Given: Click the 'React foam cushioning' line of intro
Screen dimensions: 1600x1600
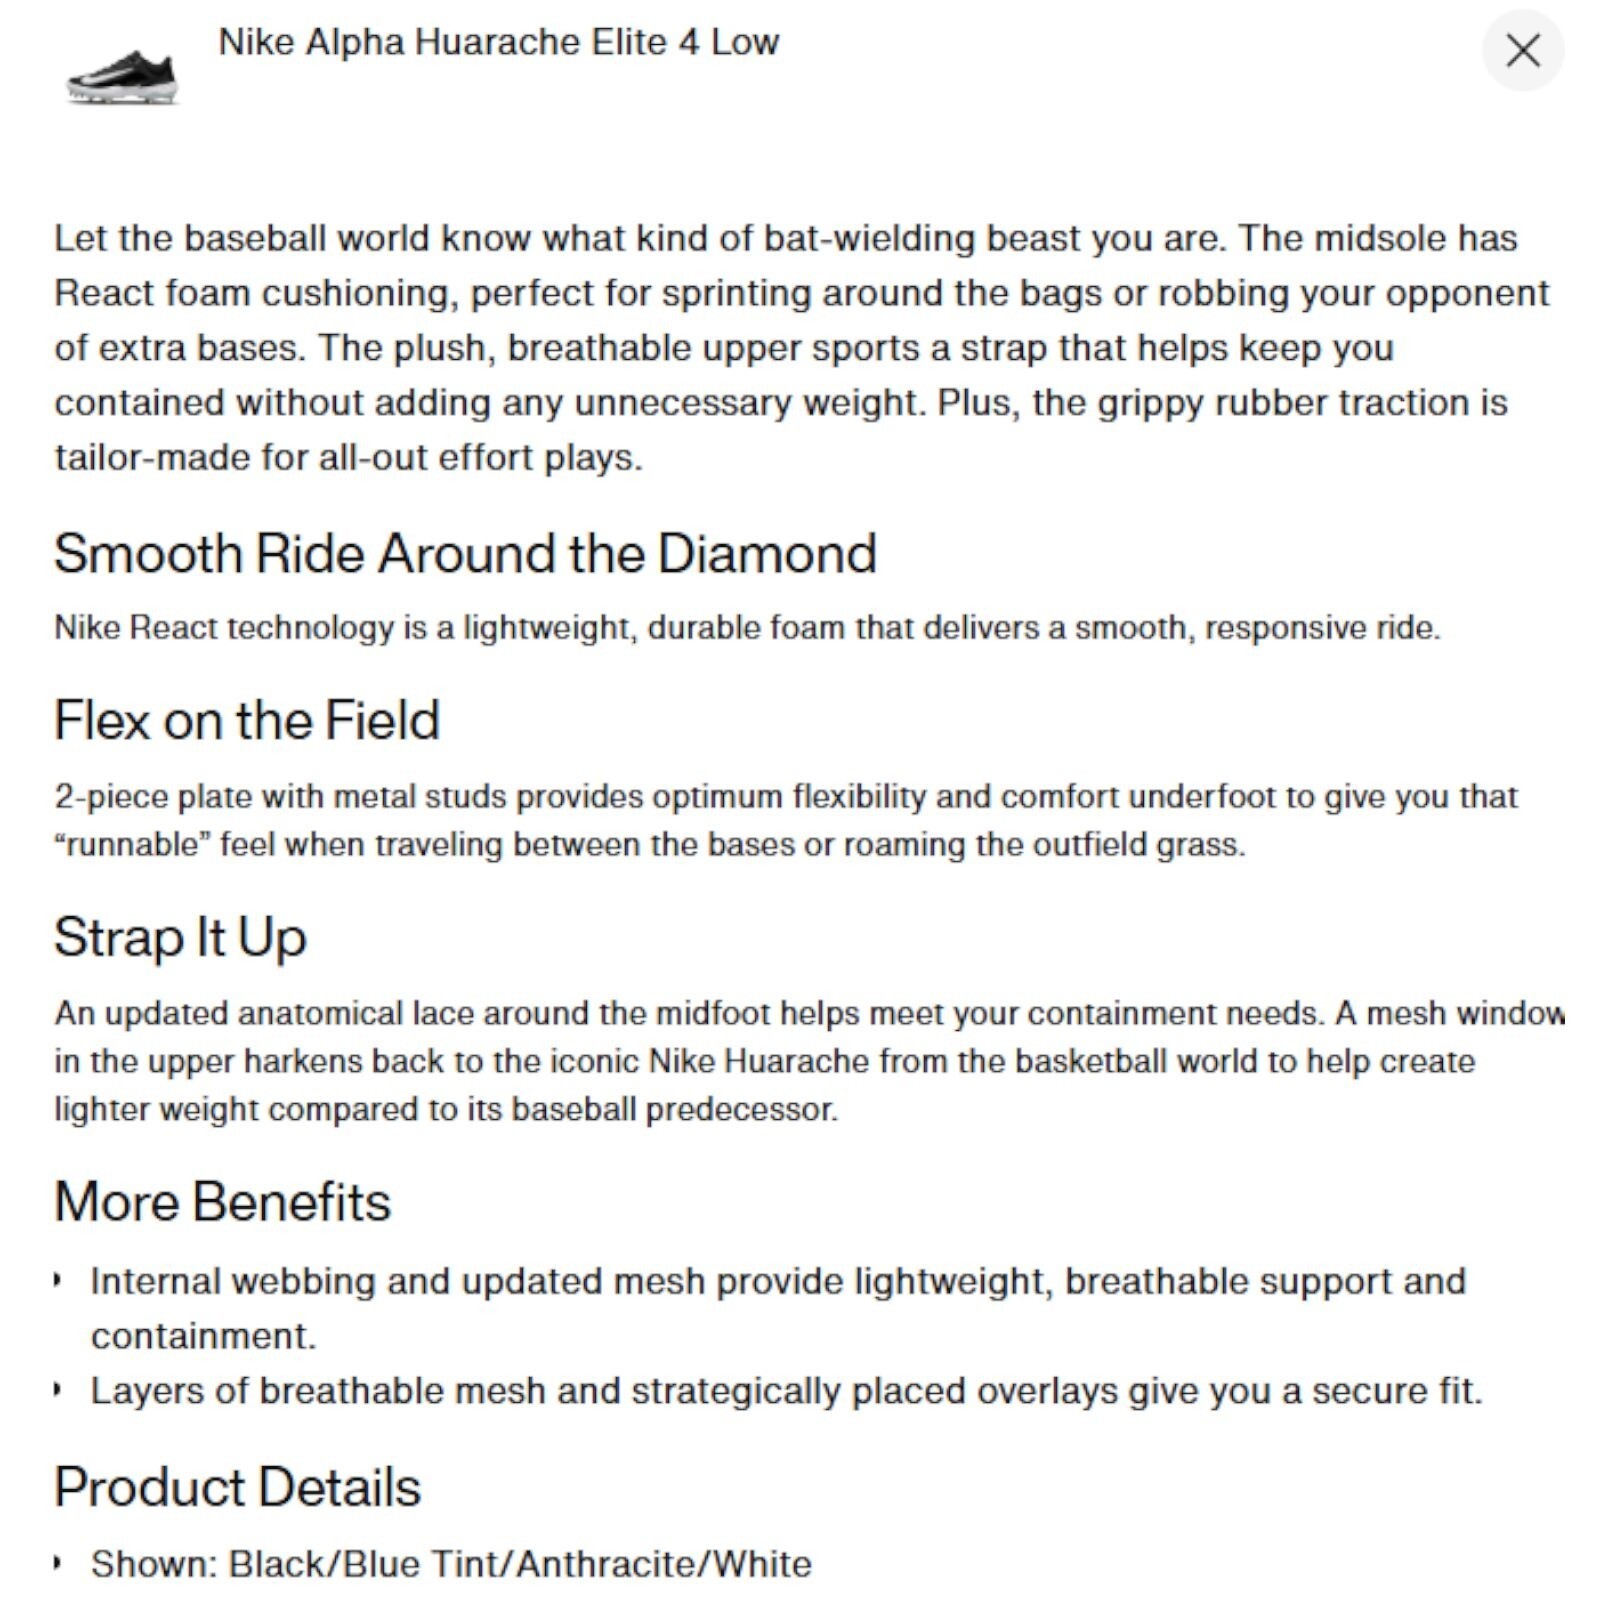Looking at the screenshot, I should [x=801, y=294].
